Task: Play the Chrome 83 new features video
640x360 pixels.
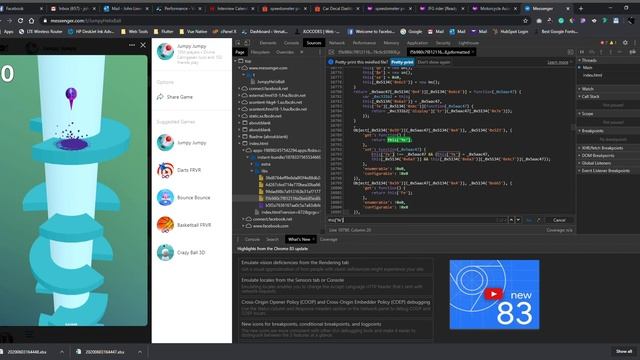Action: pos(493,294)
